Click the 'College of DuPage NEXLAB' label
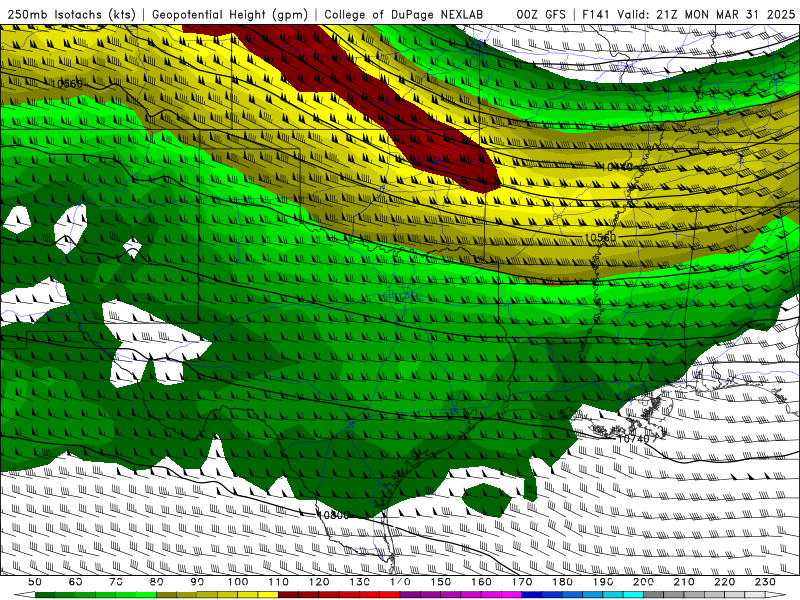Image resolution: width=800 pixels, height=600 pixels. click(404, 14)
